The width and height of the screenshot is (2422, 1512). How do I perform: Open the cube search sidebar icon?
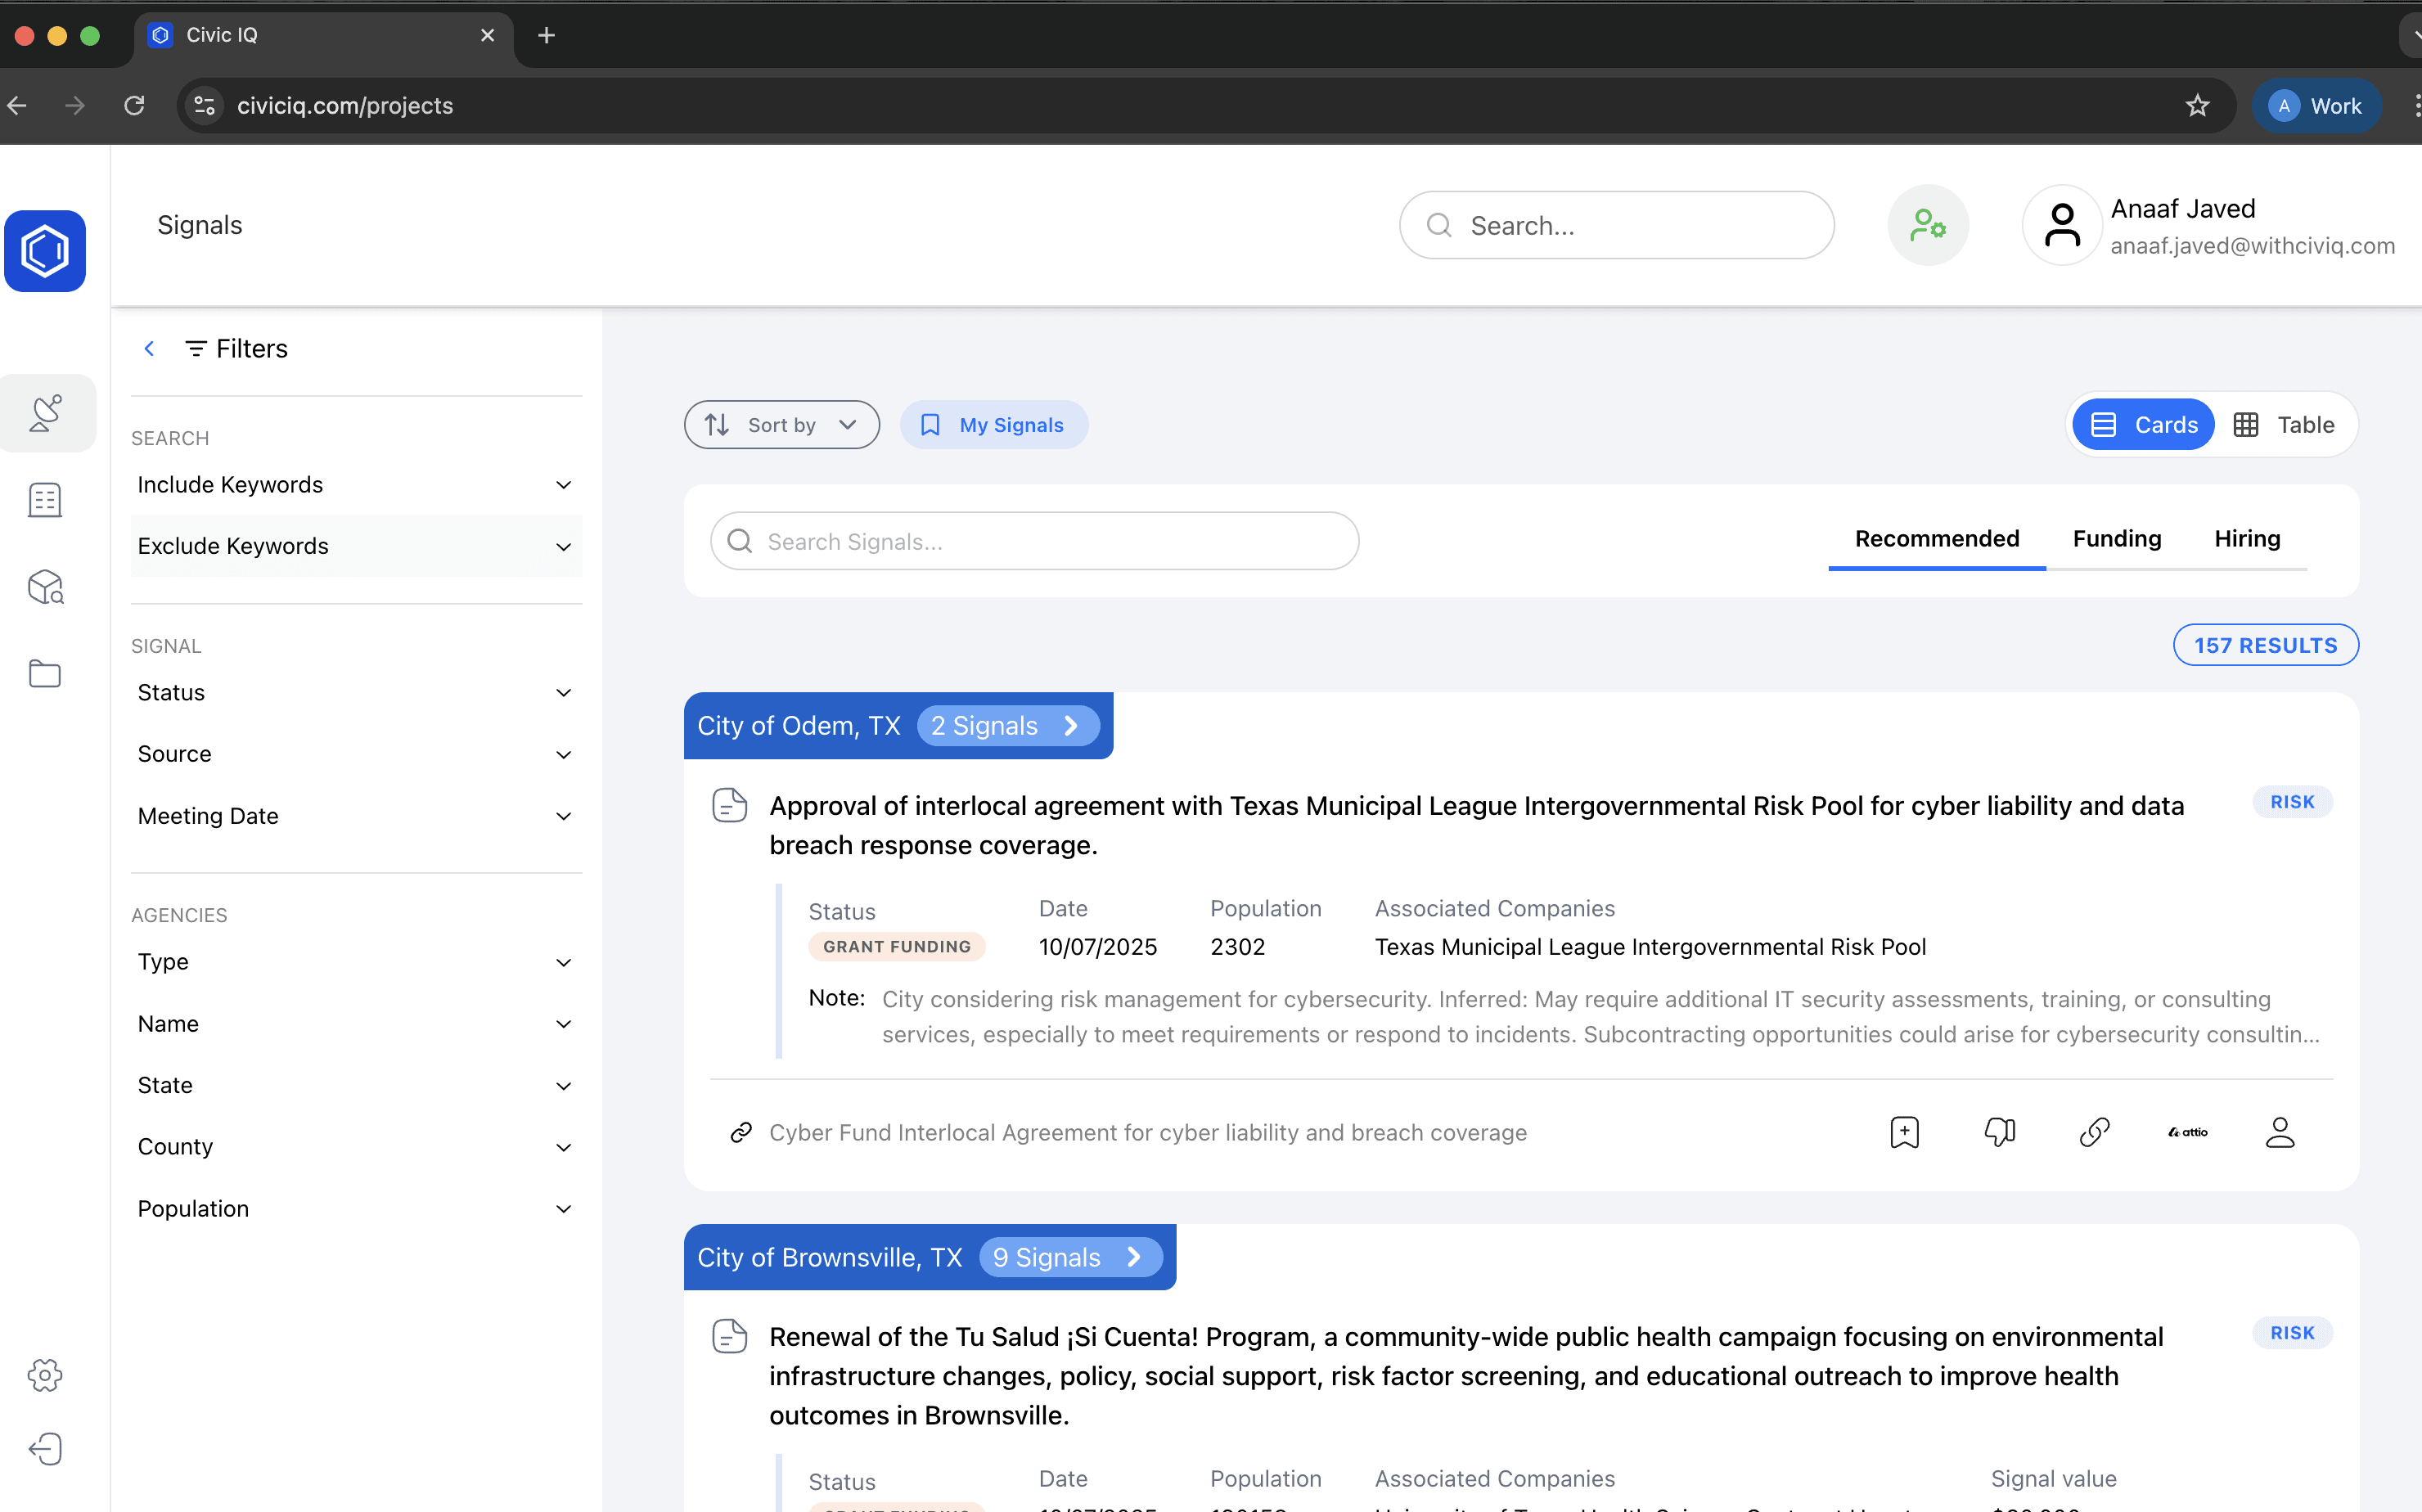click(45, 587)
